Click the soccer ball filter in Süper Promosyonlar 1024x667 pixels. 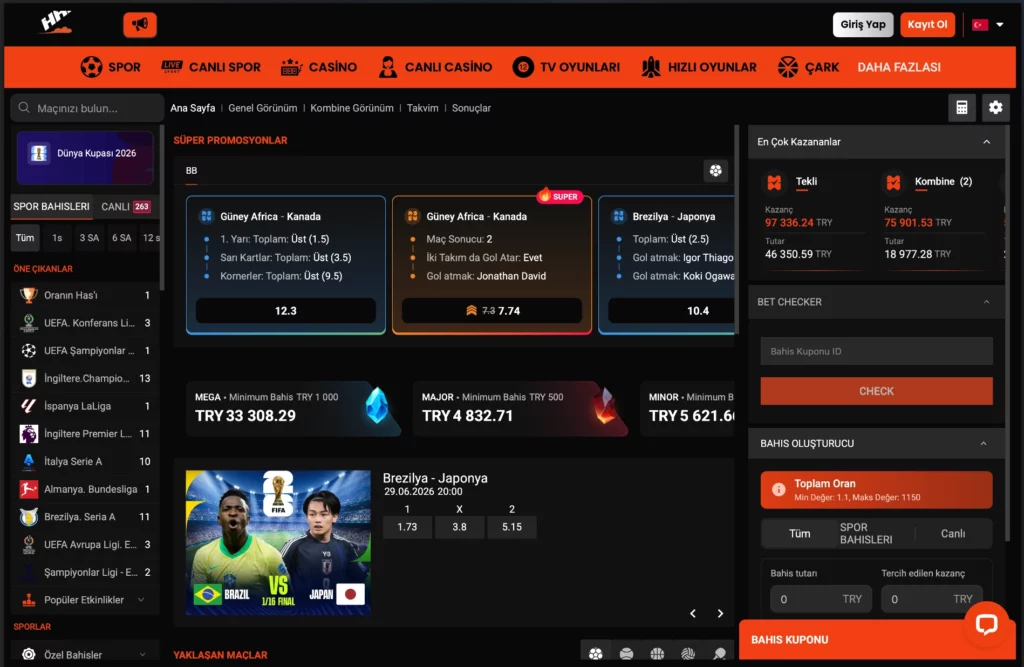716,171
